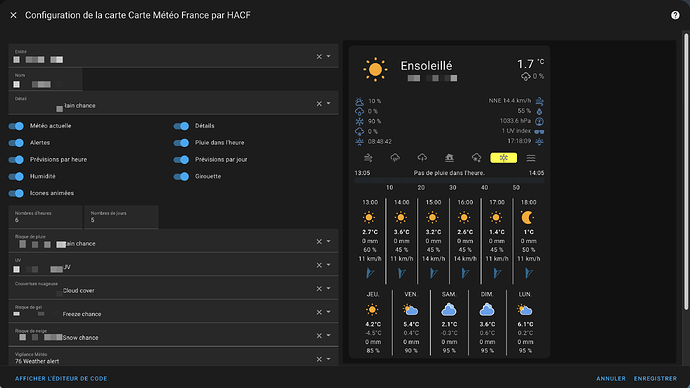Click the sunglasses UV index icon
The image size is (690, 388).
[539, 132]
